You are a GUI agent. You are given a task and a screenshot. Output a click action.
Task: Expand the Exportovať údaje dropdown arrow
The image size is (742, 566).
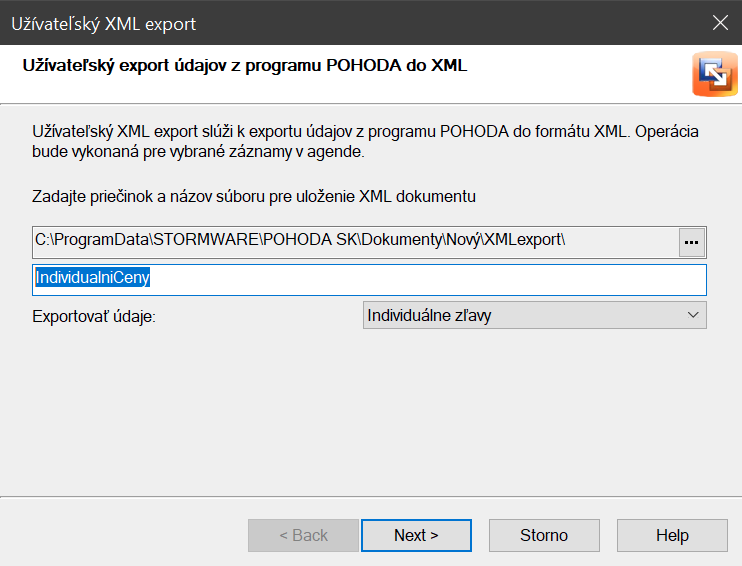point(693,316)
